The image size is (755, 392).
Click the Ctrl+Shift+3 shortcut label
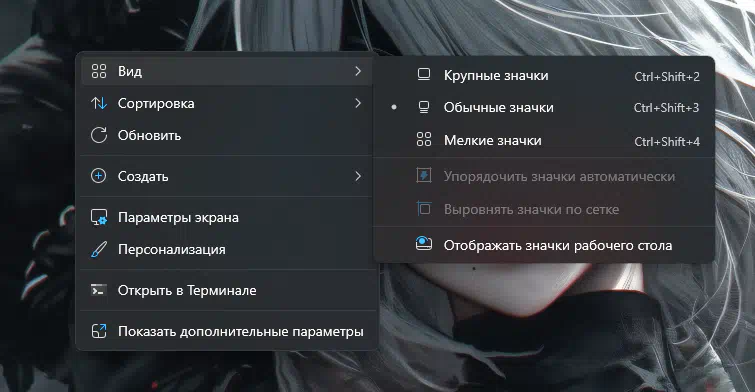666,108
